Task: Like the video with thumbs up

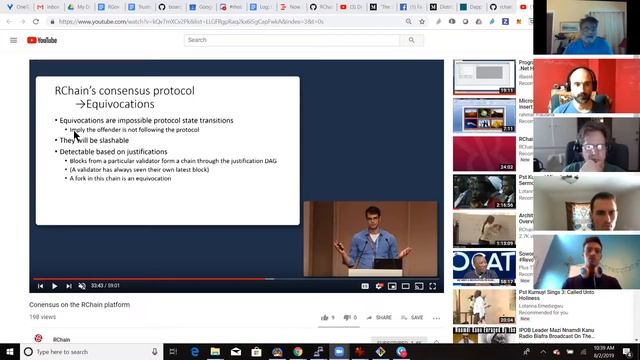Action: click(x=327, y=318)
